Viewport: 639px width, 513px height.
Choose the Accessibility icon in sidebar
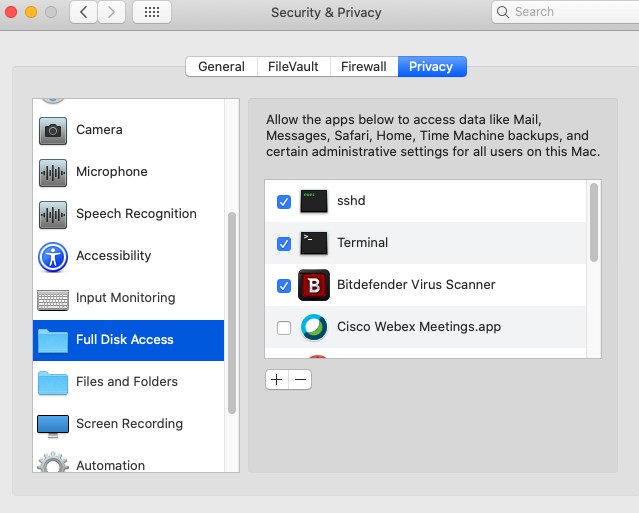(x=53, y=256)
